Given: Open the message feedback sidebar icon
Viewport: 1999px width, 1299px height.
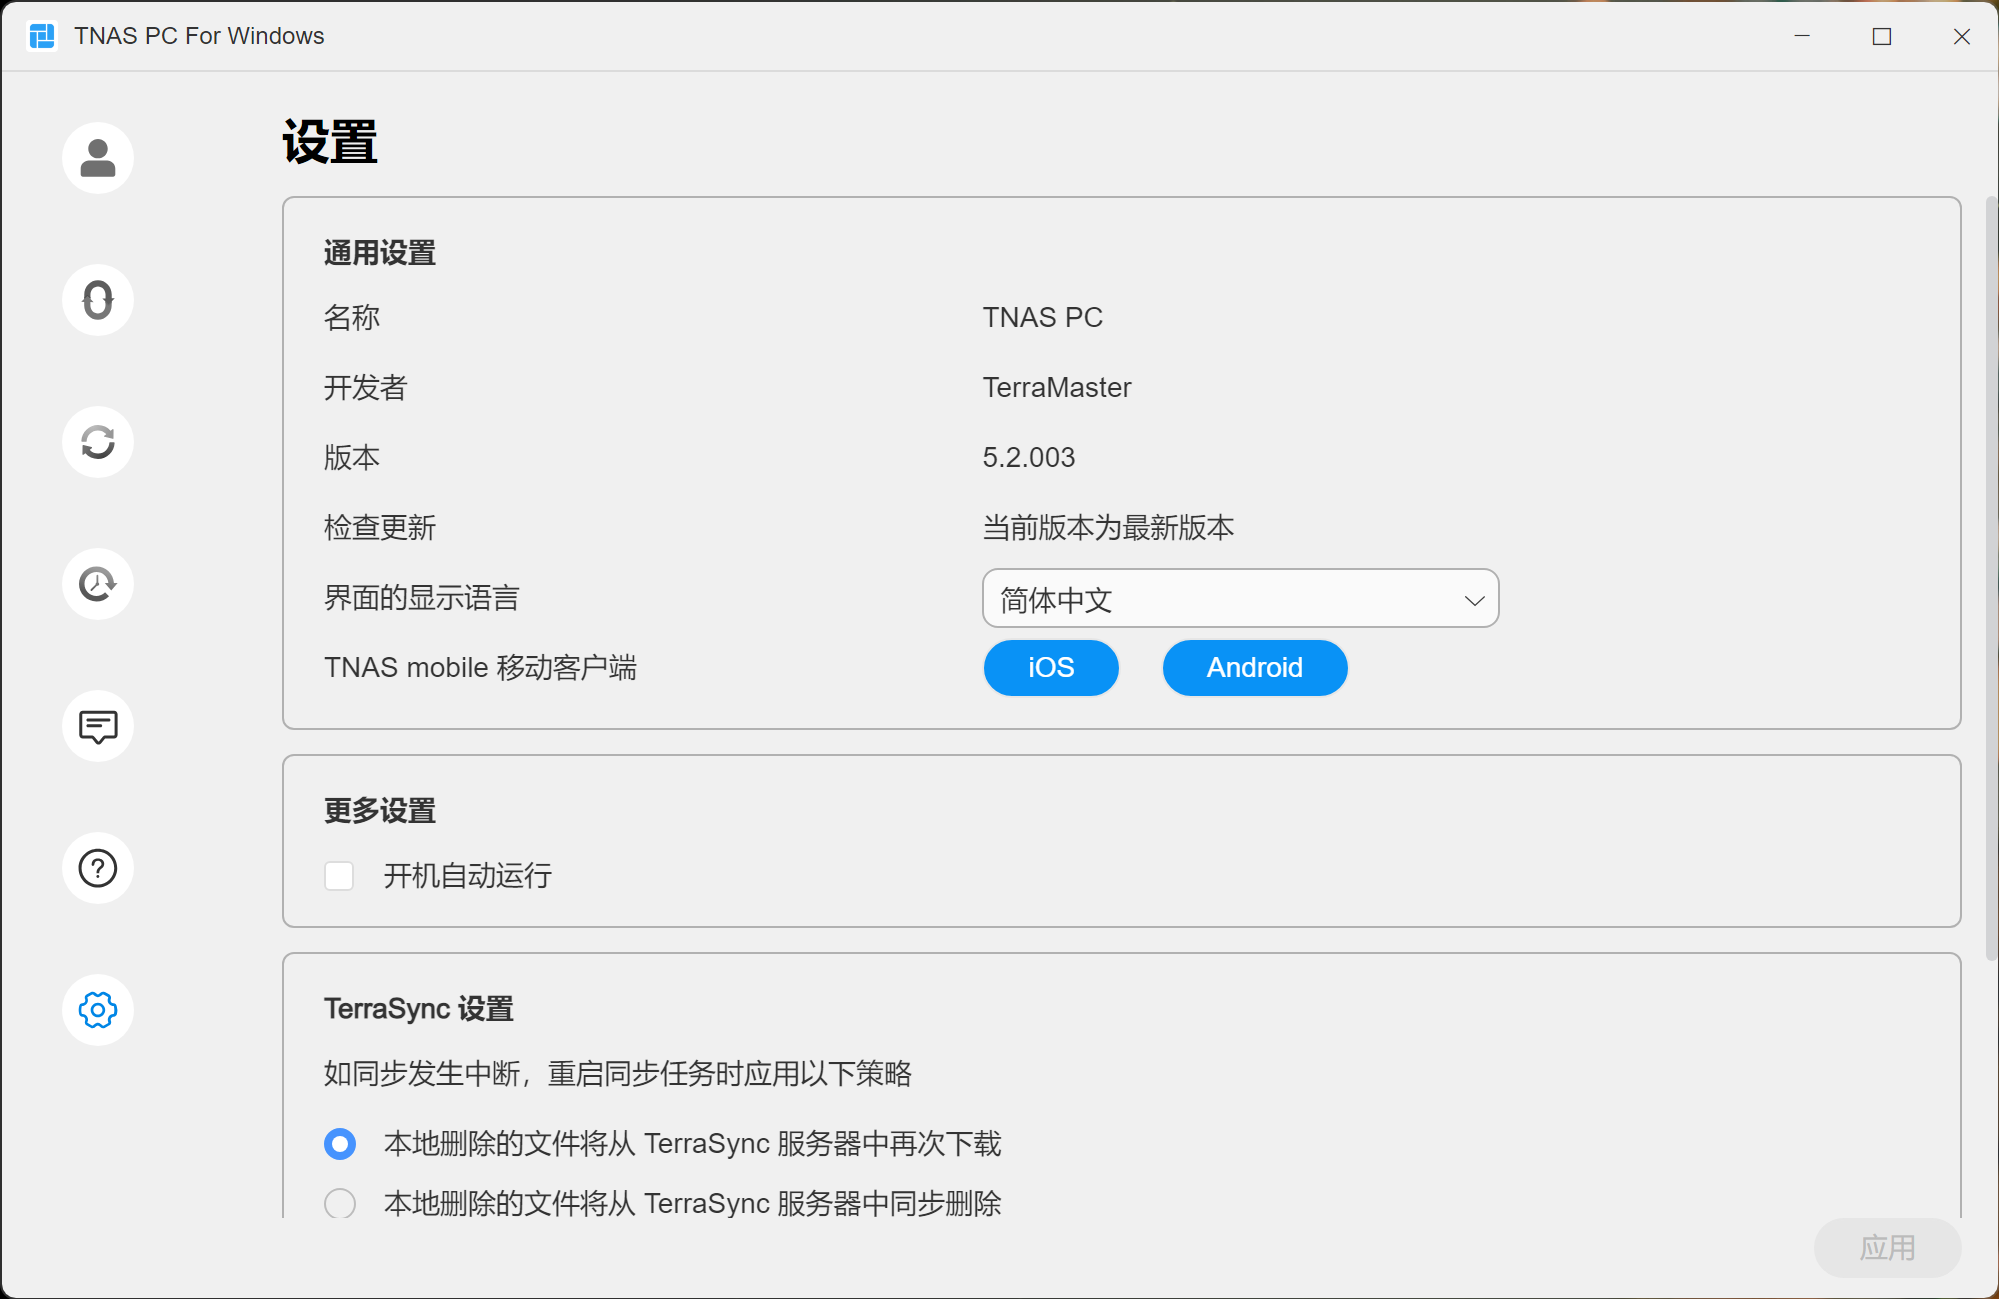Looking at the screenshot, I should coord(98,726).
